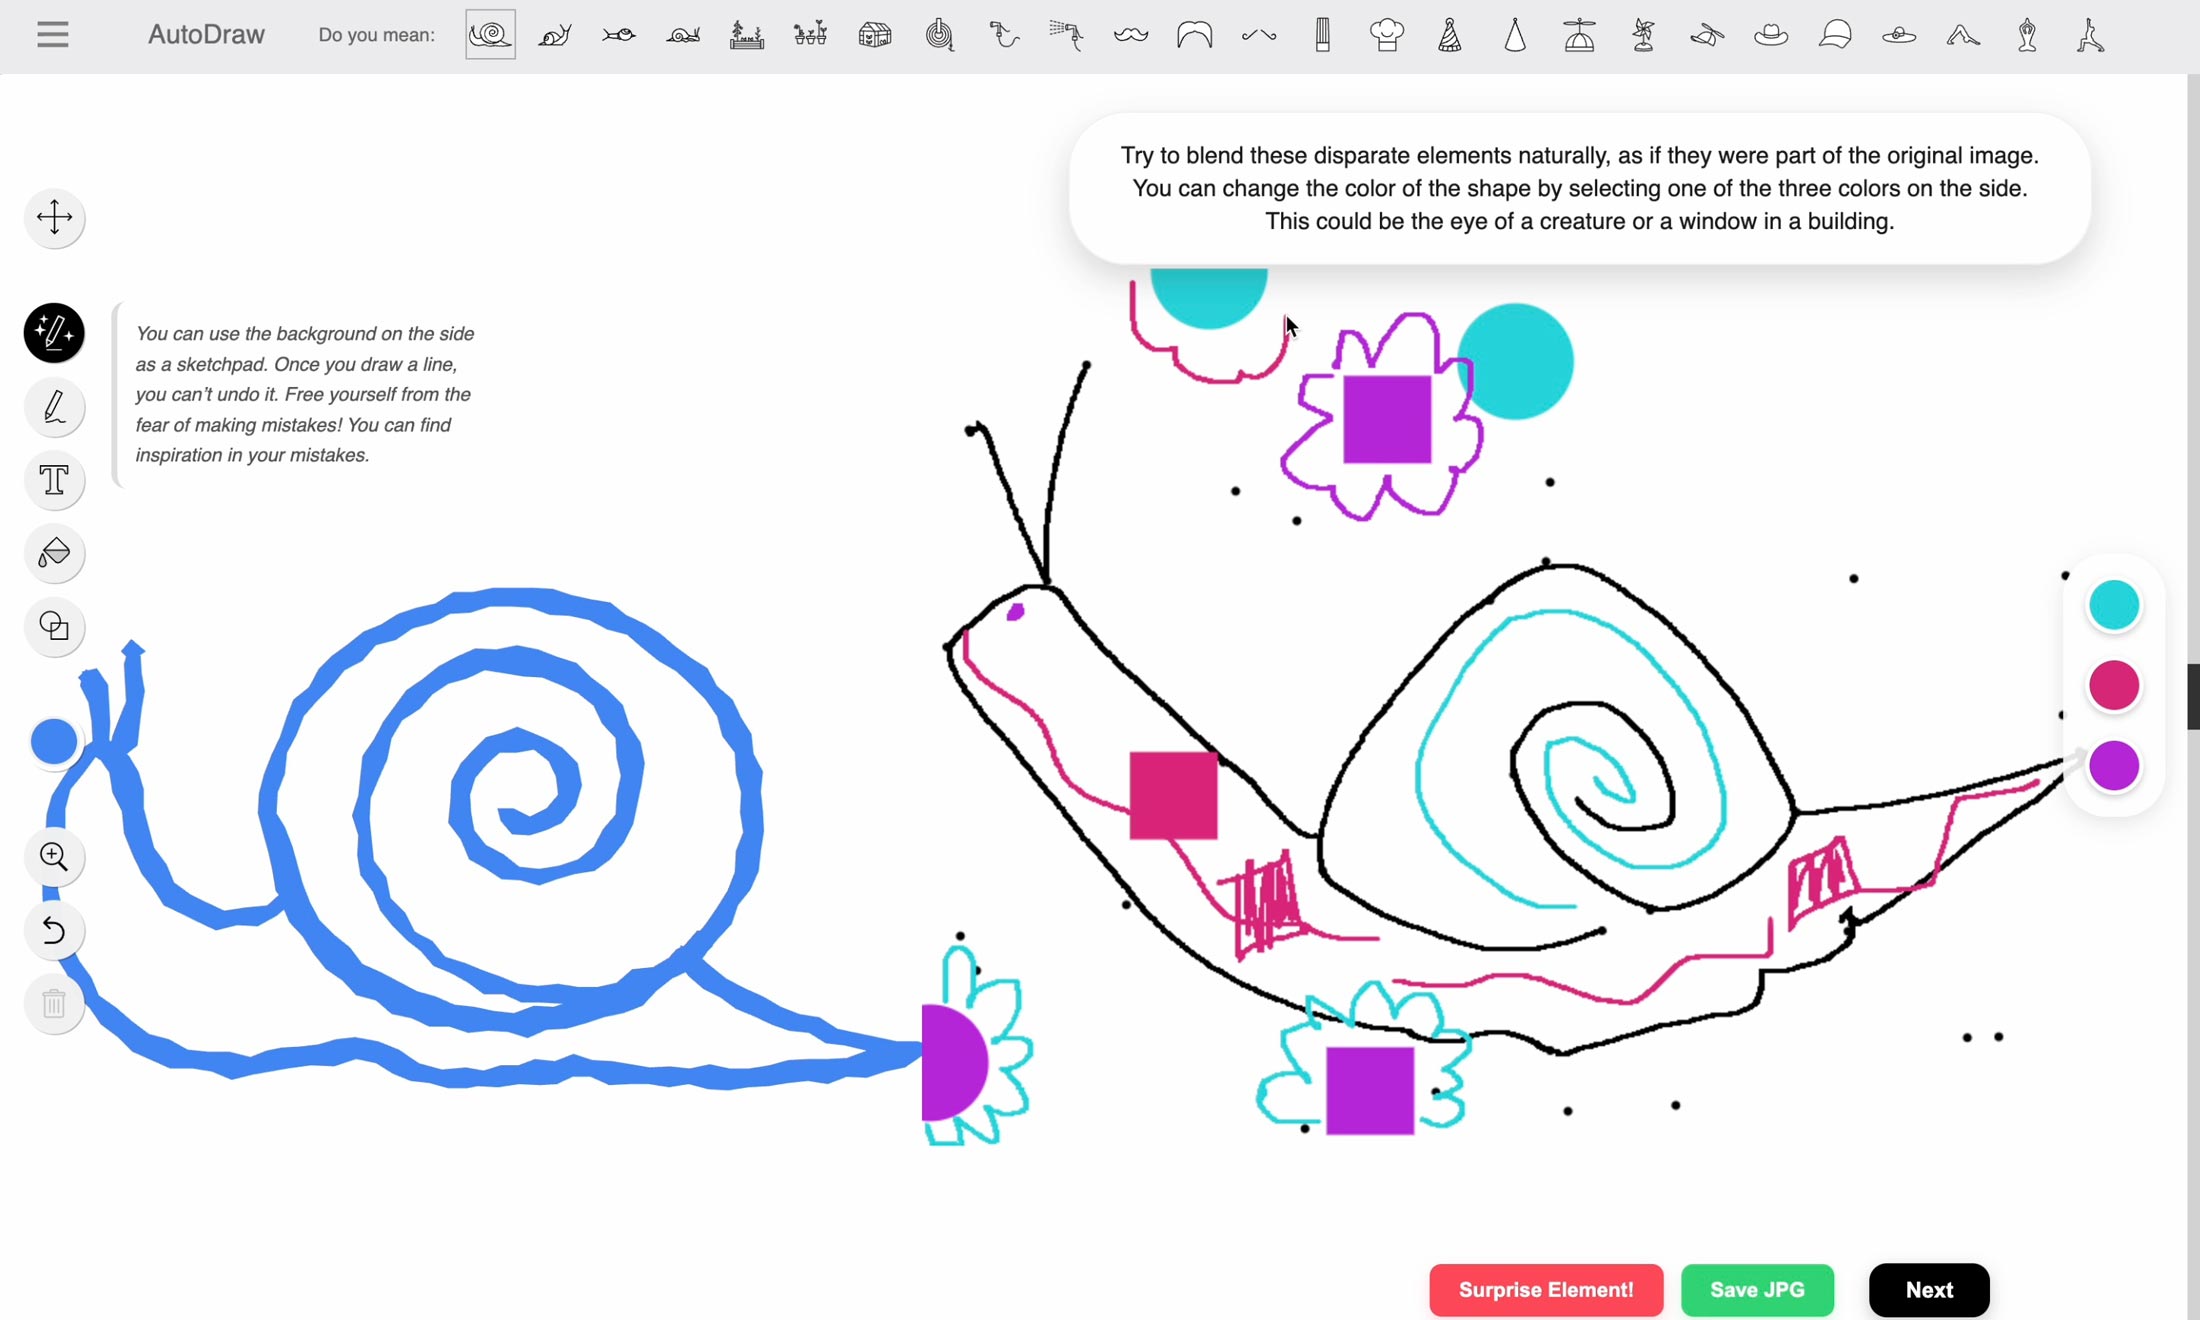This screenshot has width=2200, height=1320.
Task: Set shape color to pink
Action: [2114, 686]
